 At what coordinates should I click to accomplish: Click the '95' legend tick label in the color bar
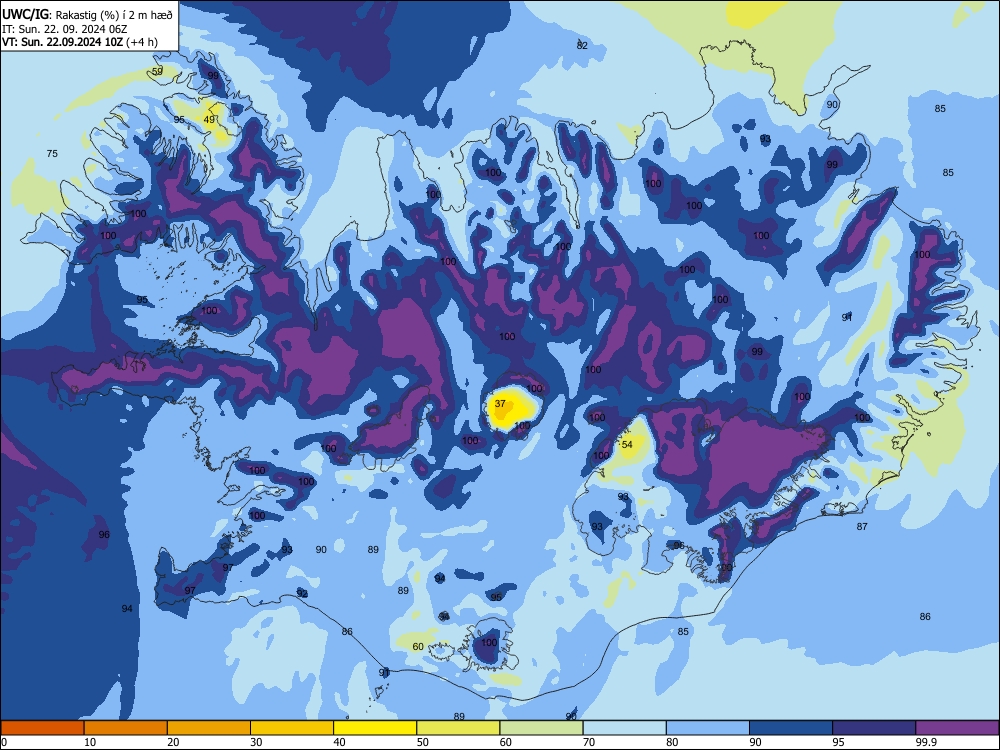(838, 742)
